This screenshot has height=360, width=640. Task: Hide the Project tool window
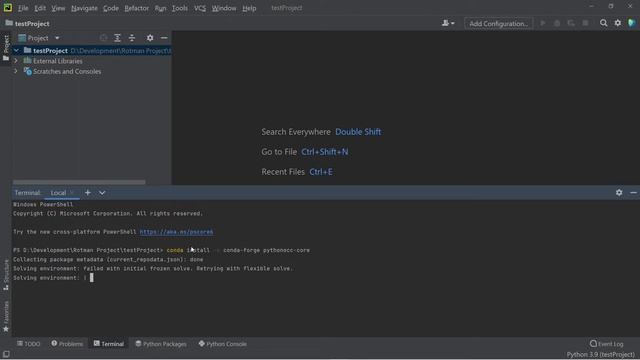[x=164, y=38]
